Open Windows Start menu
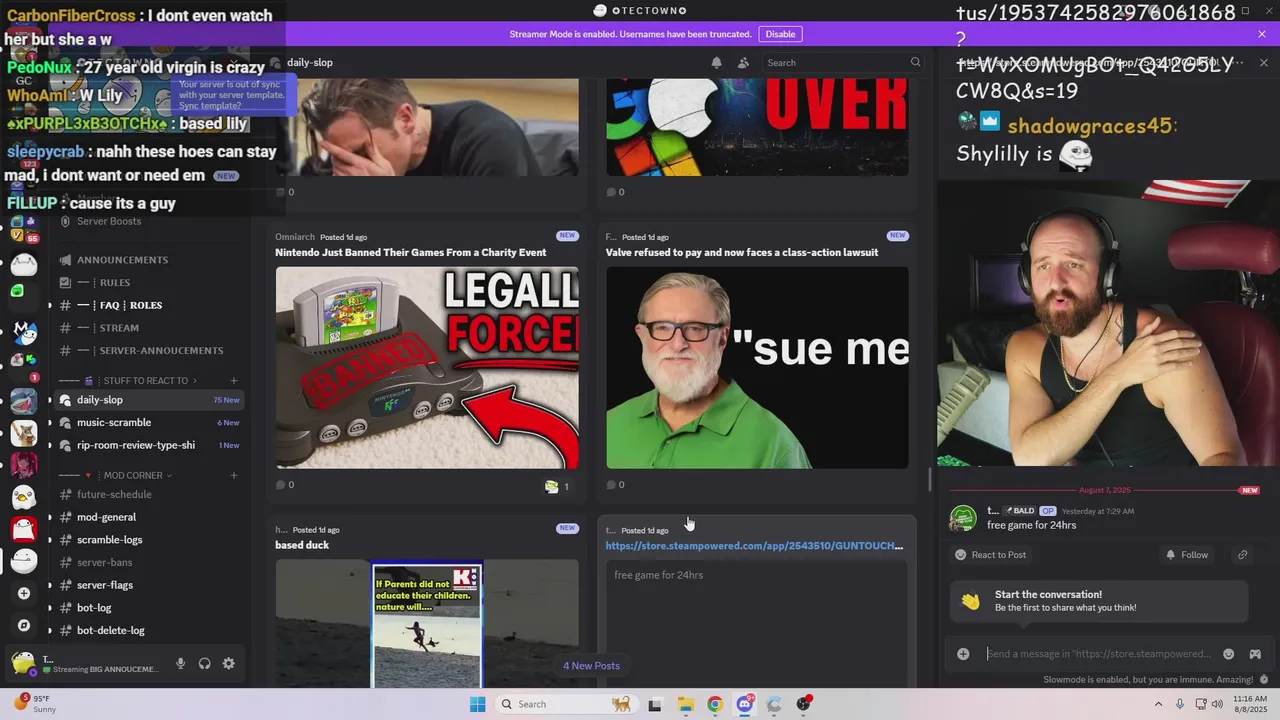The height and width of the screenshot is (720, 1280). pos(477,704)
